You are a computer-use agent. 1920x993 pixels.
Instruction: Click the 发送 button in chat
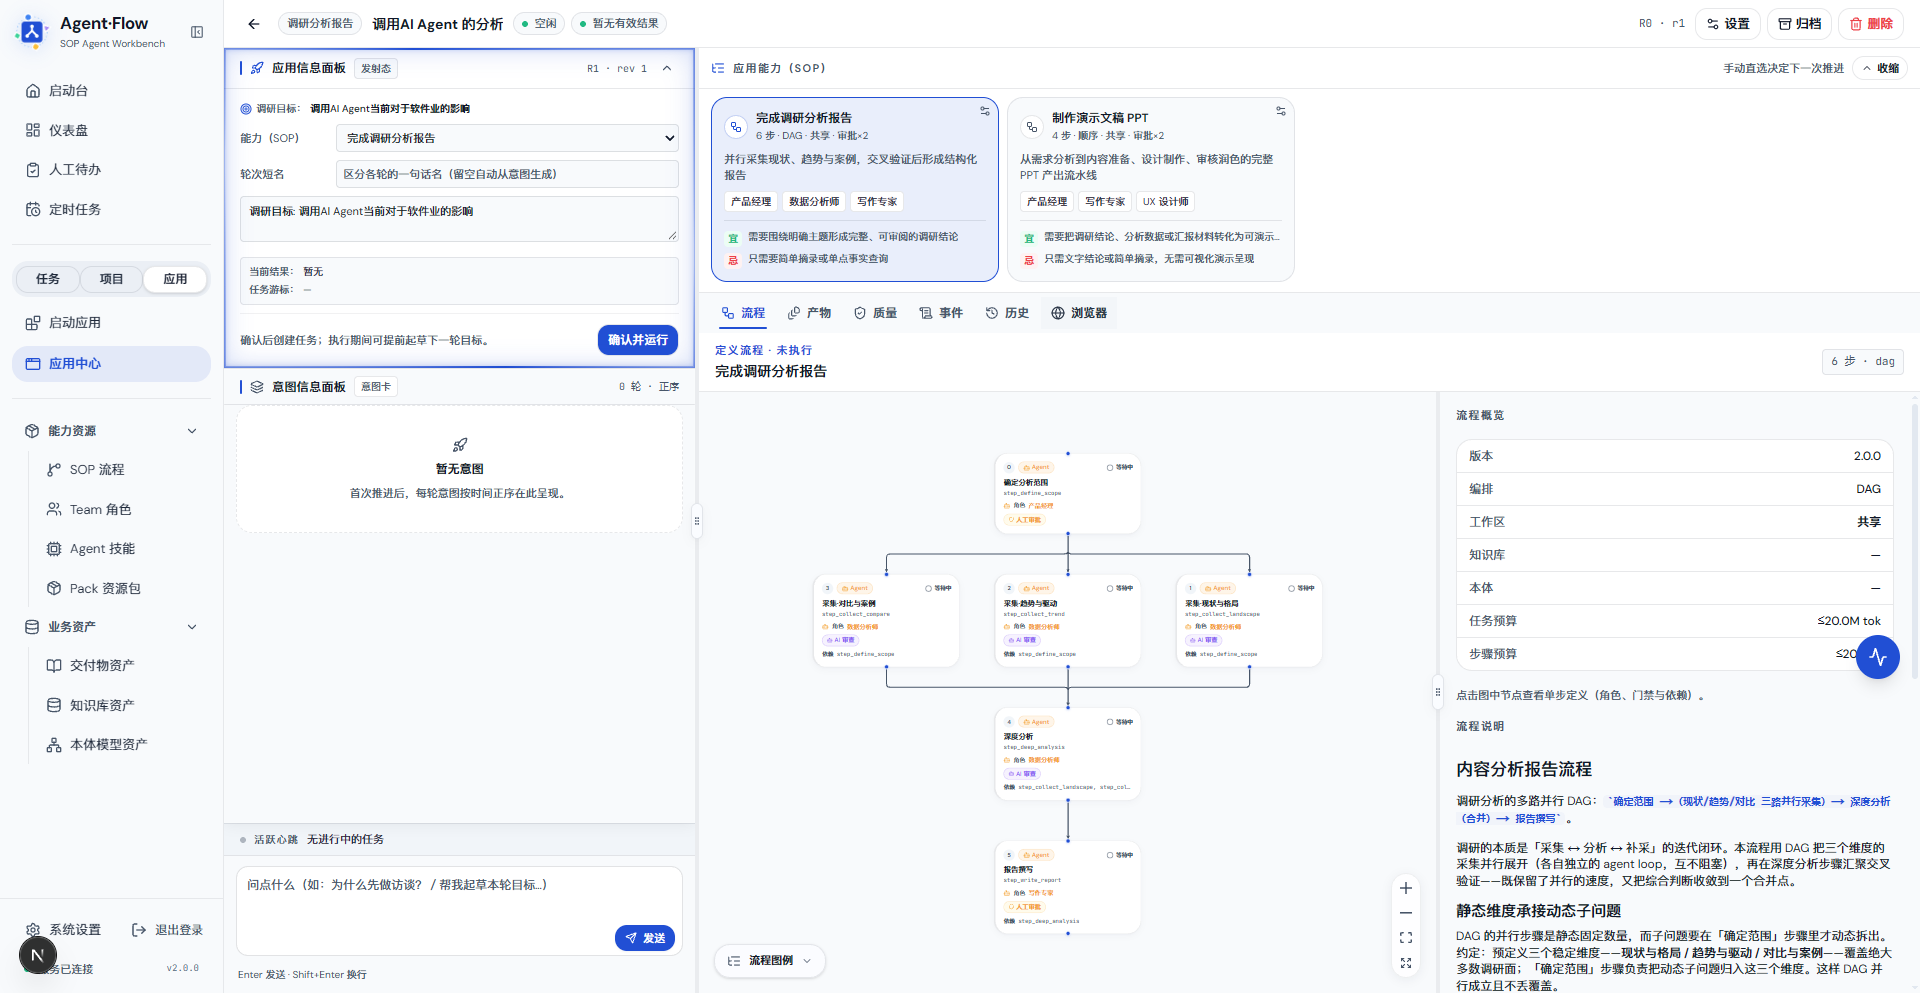(x=645, y=938)
